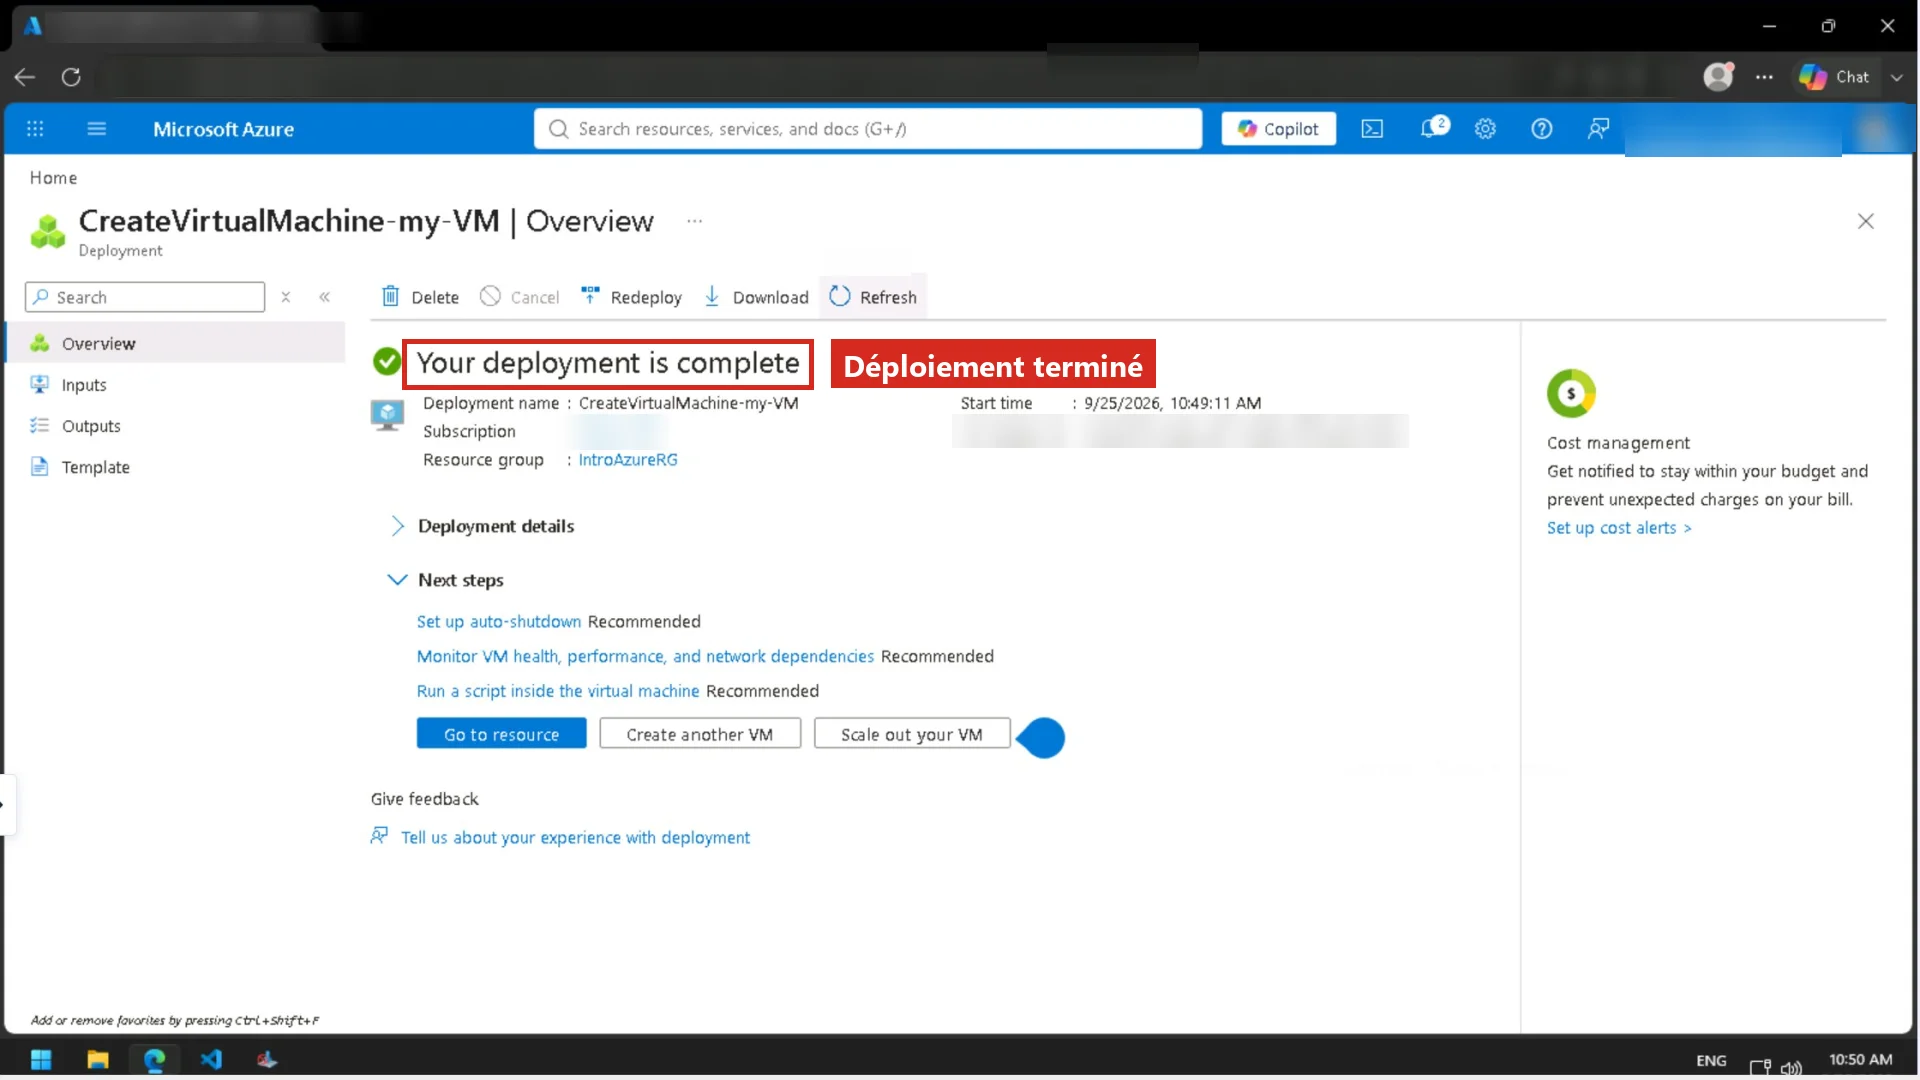Open File Explorer from the taskbar
This screenshot has height=1080, width=1920.
pyautogui.click(x=98, y=1059)
